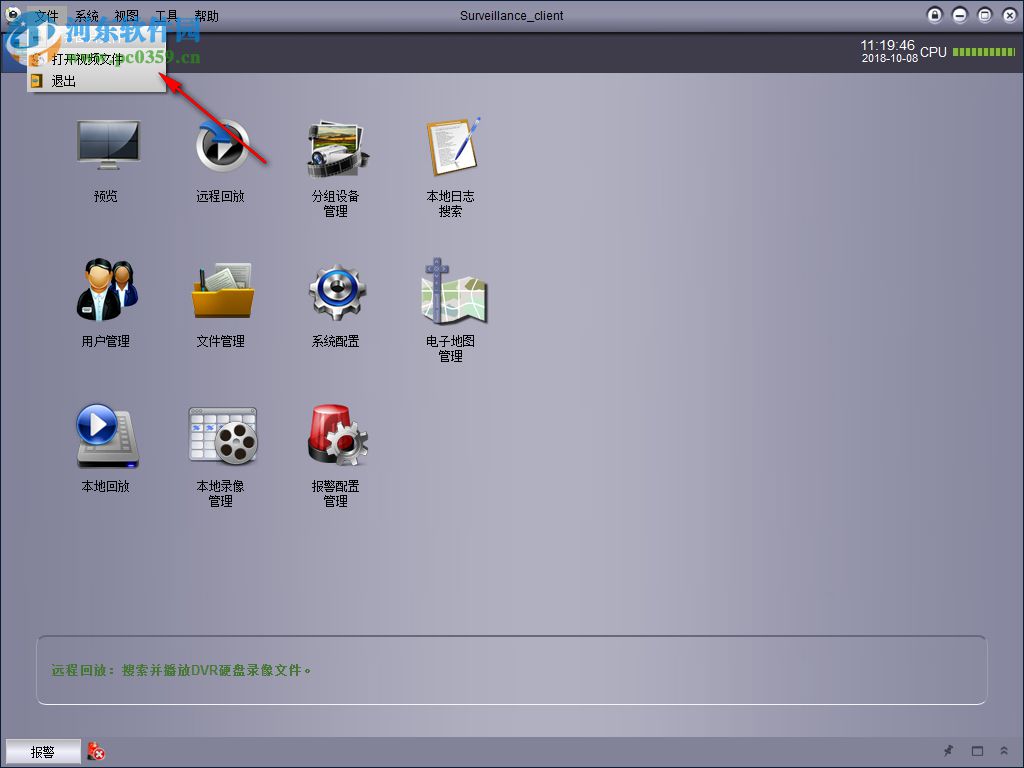
Task: Click the window layout icon in bottom bar
Action: coord(977,751)
